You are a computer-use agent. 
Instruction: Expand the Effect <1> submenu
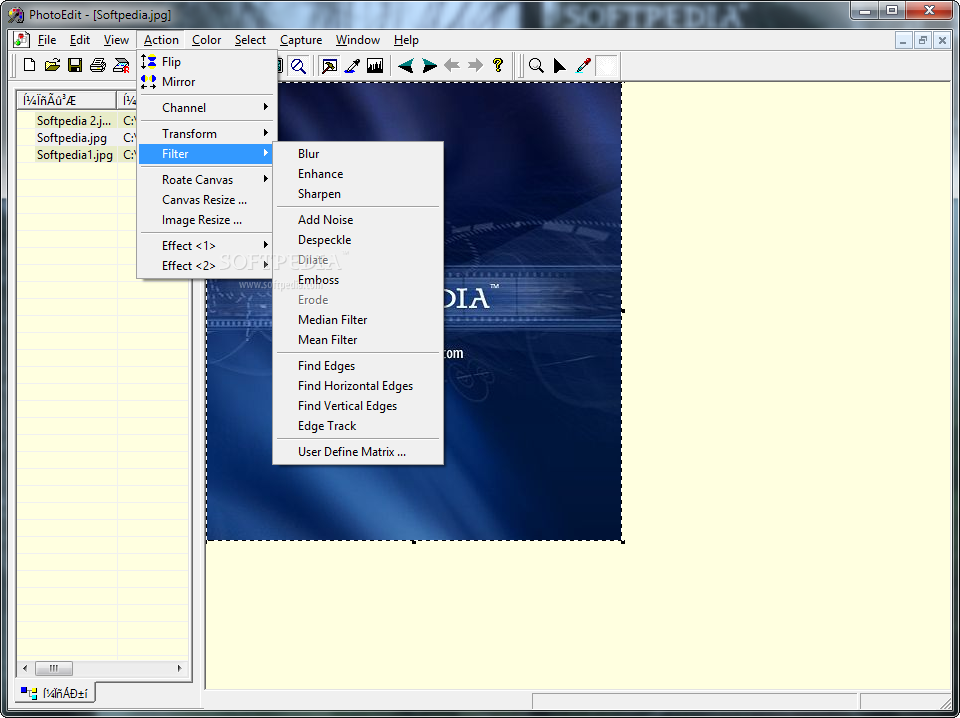tap(208, 245)
